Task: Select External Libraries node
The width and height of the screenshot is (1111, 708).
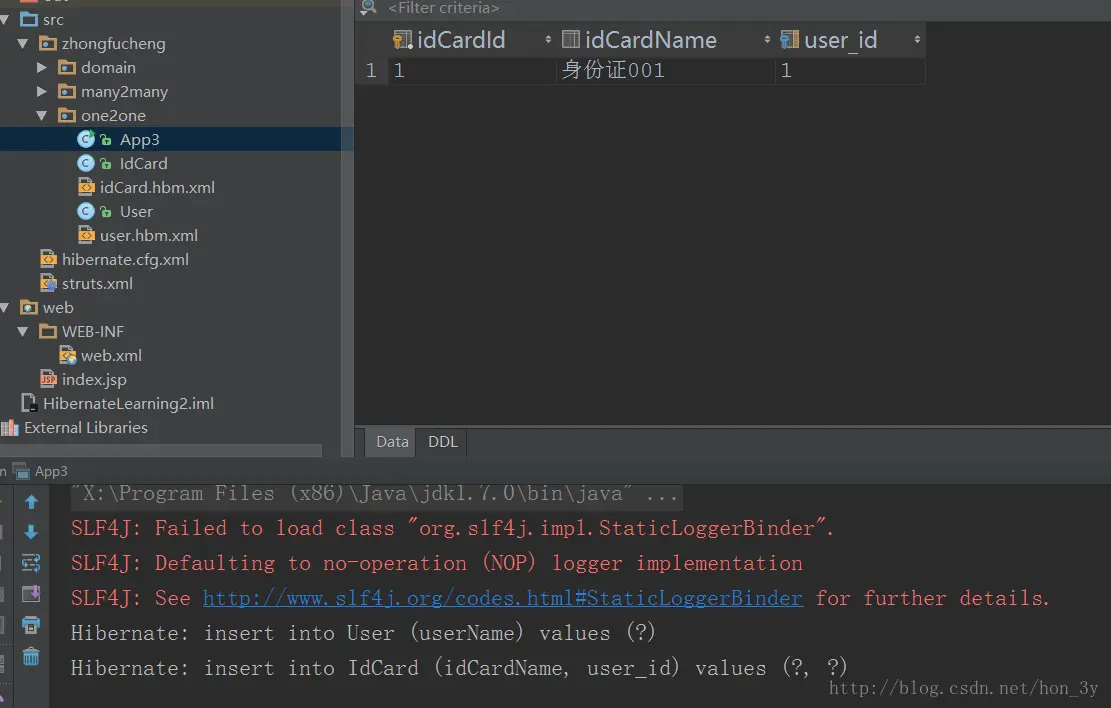Action: [86, 427]
